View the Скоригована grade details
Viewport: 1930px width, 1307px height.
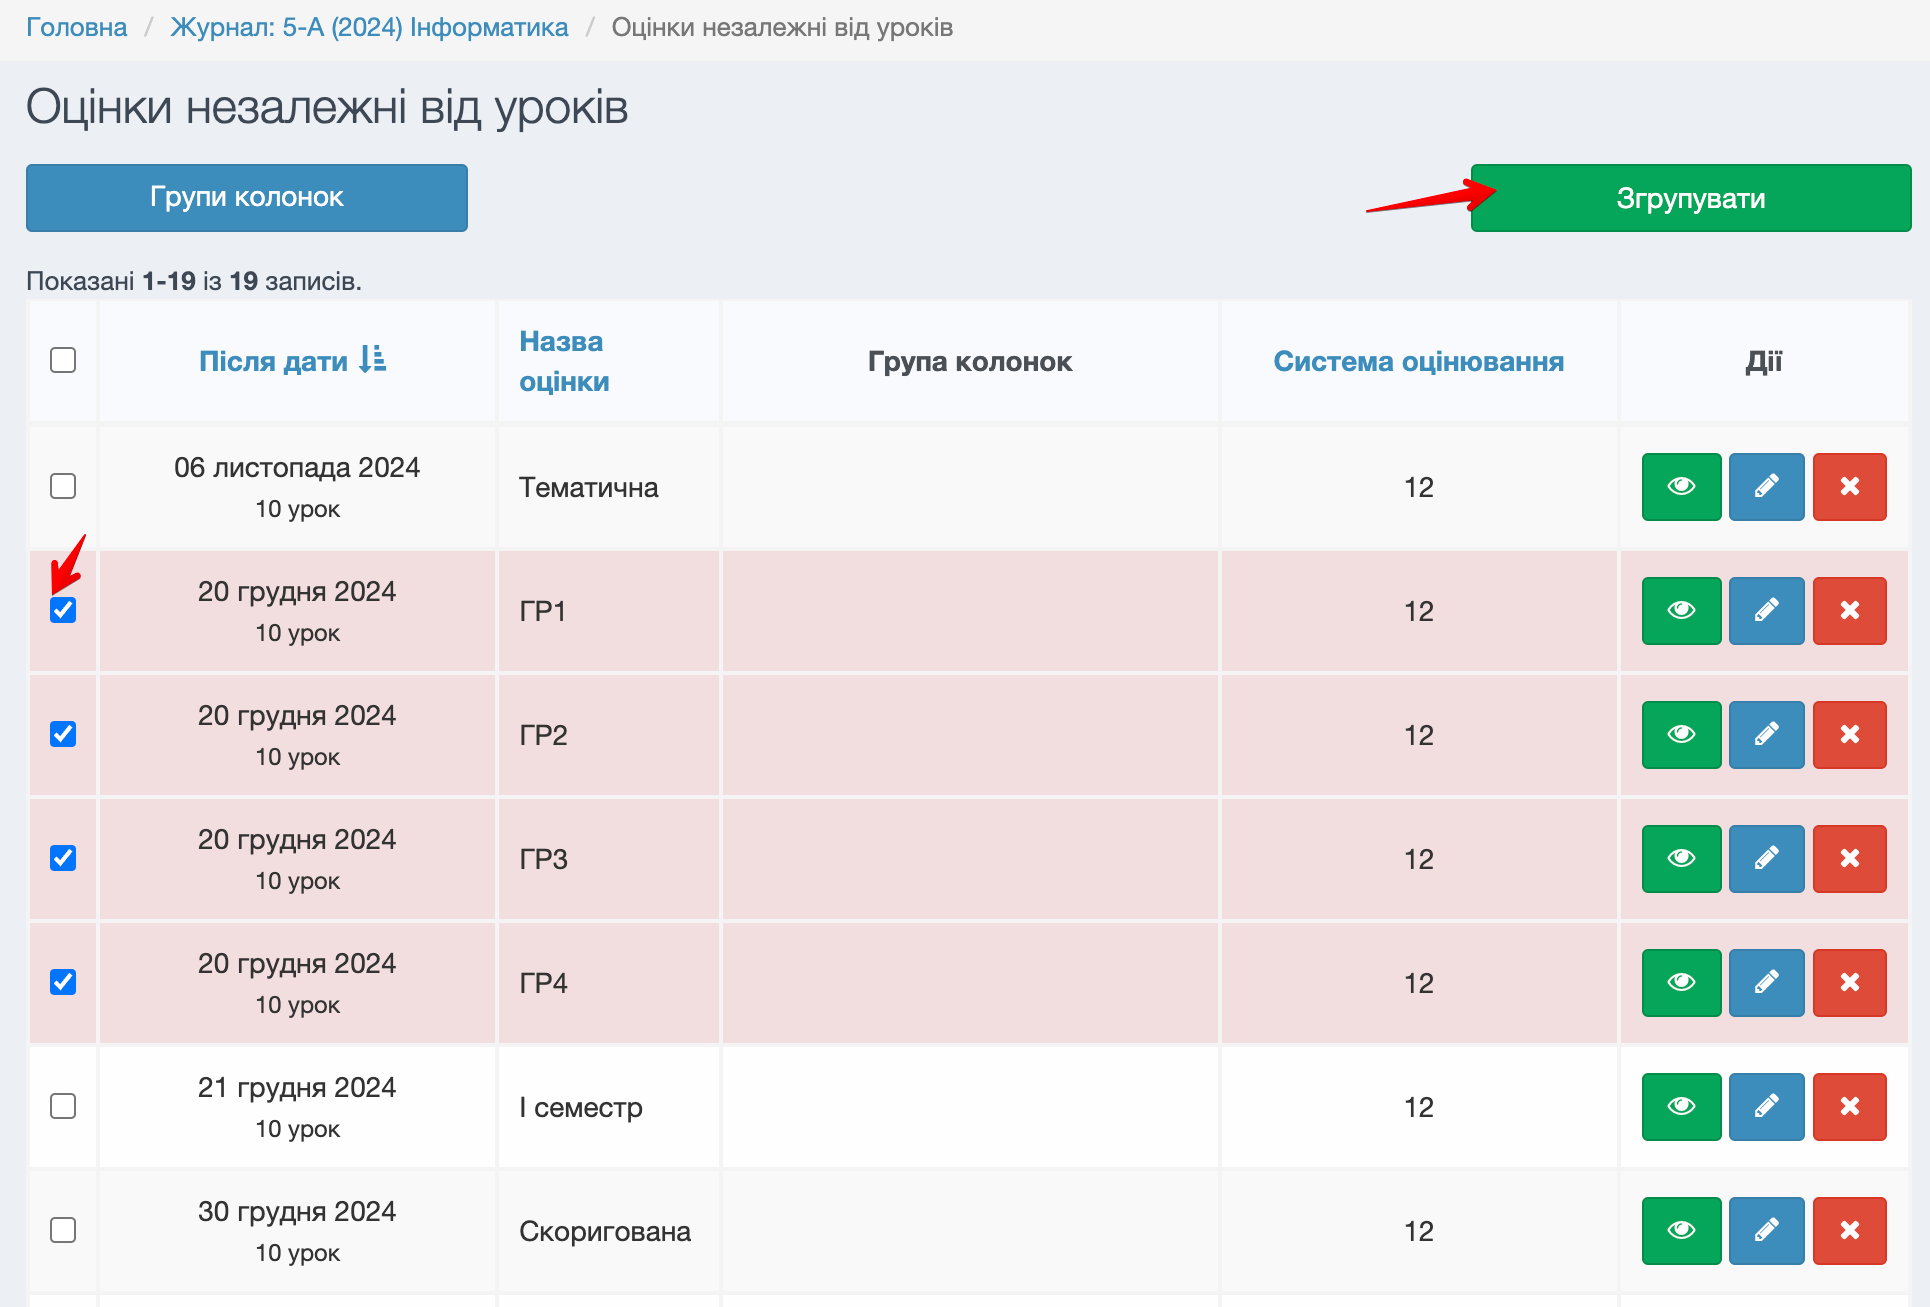1681,1231
